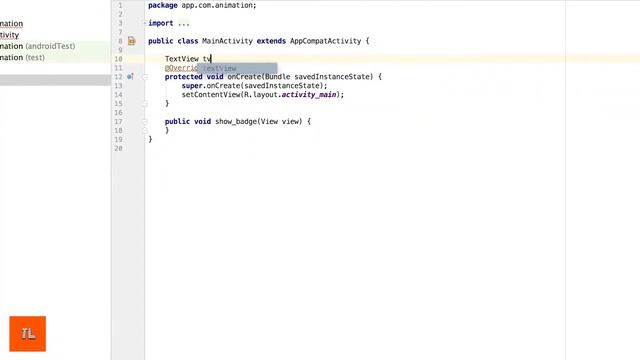This screenshot has height=360, width=640.
Task: Click the fold end marker after onCreate's closing brace
Action: point(145,104)
